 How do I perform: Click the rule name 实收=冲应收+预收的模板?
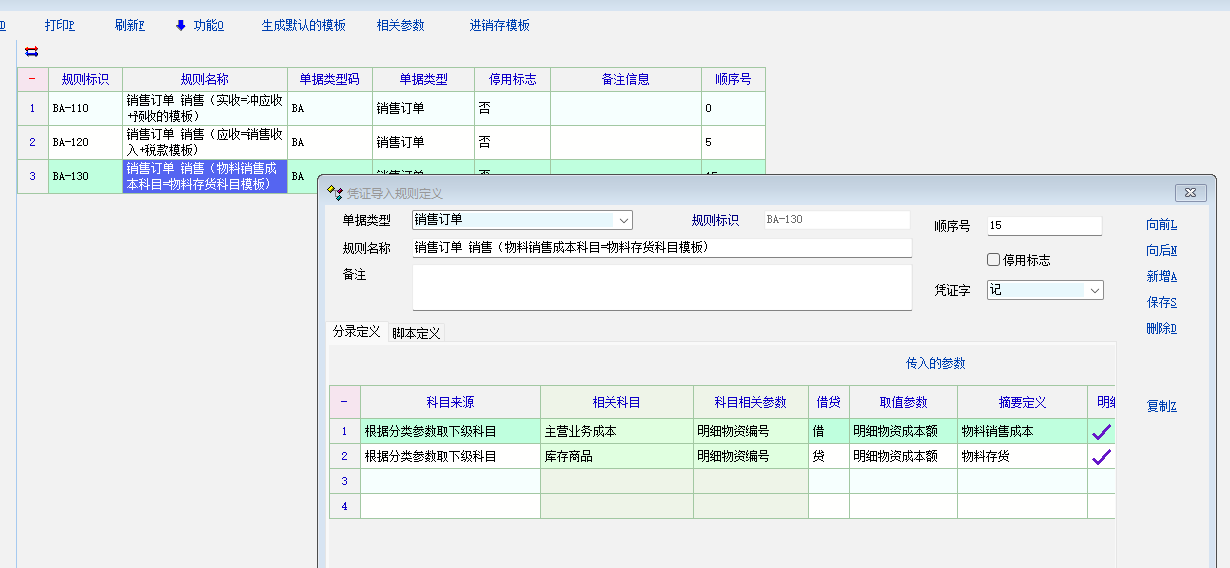[204, 108]
